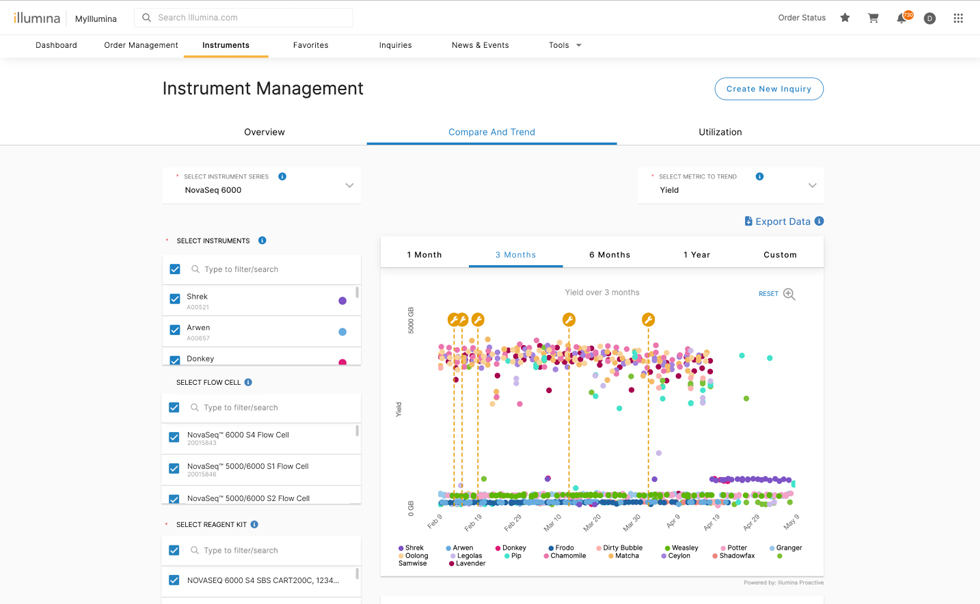The image size is (980, 604).
Task: Open the notifications bell icon
Action: tap(901, 18)
